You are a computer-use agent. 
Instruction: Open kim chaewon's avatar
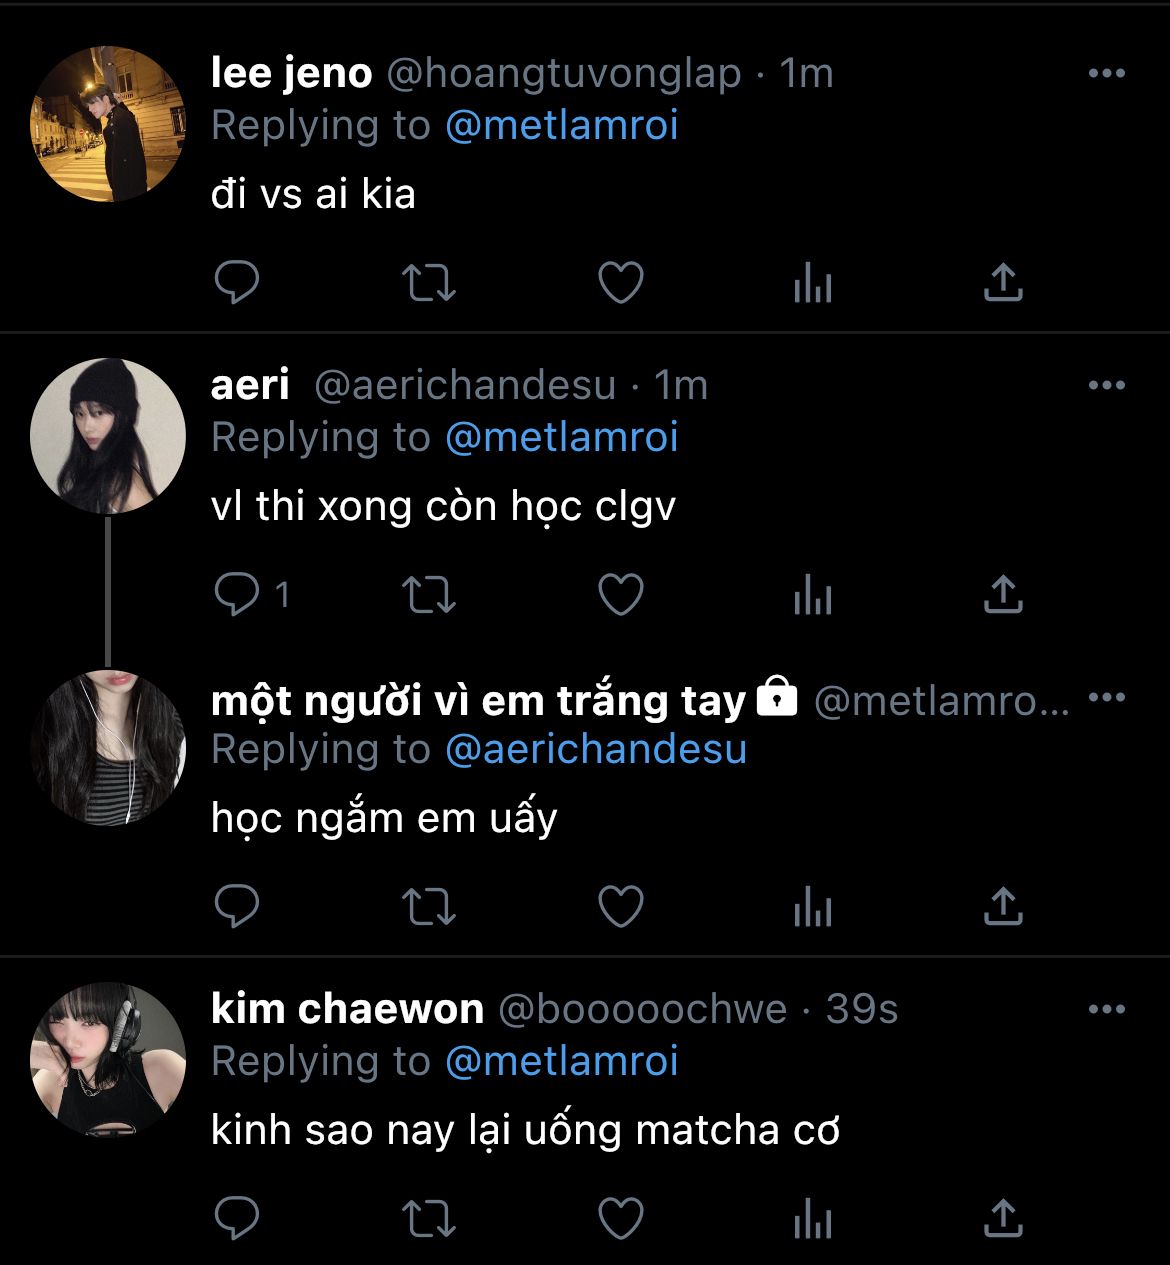click(x=108, y=1060)
